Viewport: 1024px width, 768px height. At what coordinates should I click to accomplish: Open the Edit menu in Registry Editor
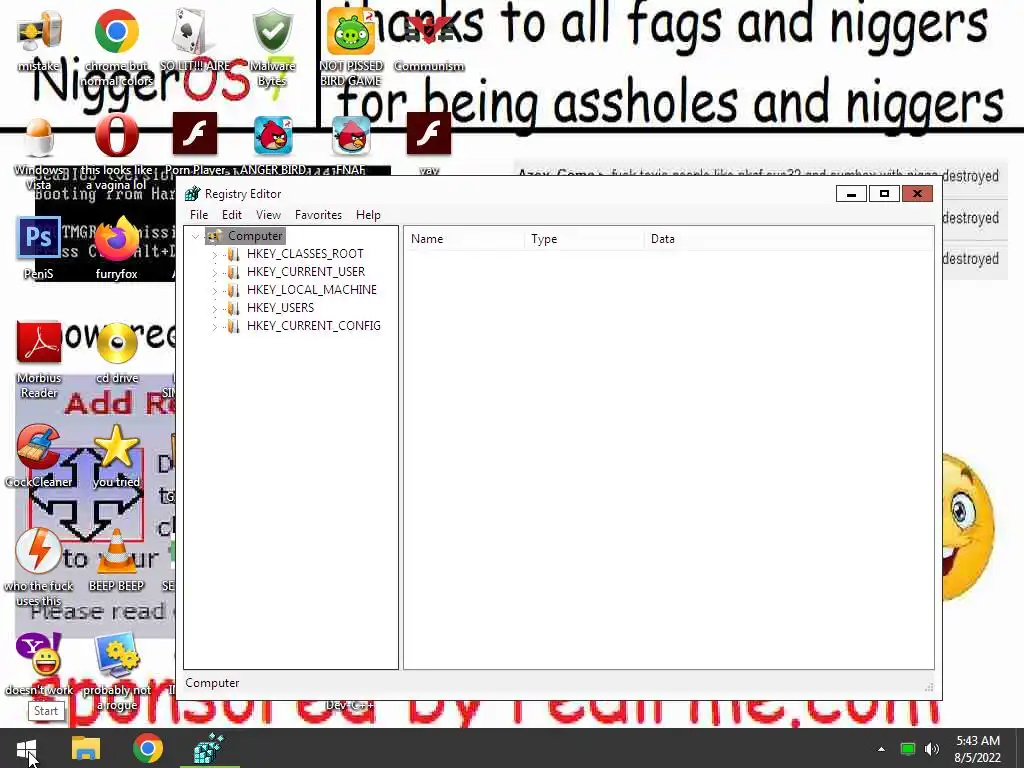pos(232,215)
